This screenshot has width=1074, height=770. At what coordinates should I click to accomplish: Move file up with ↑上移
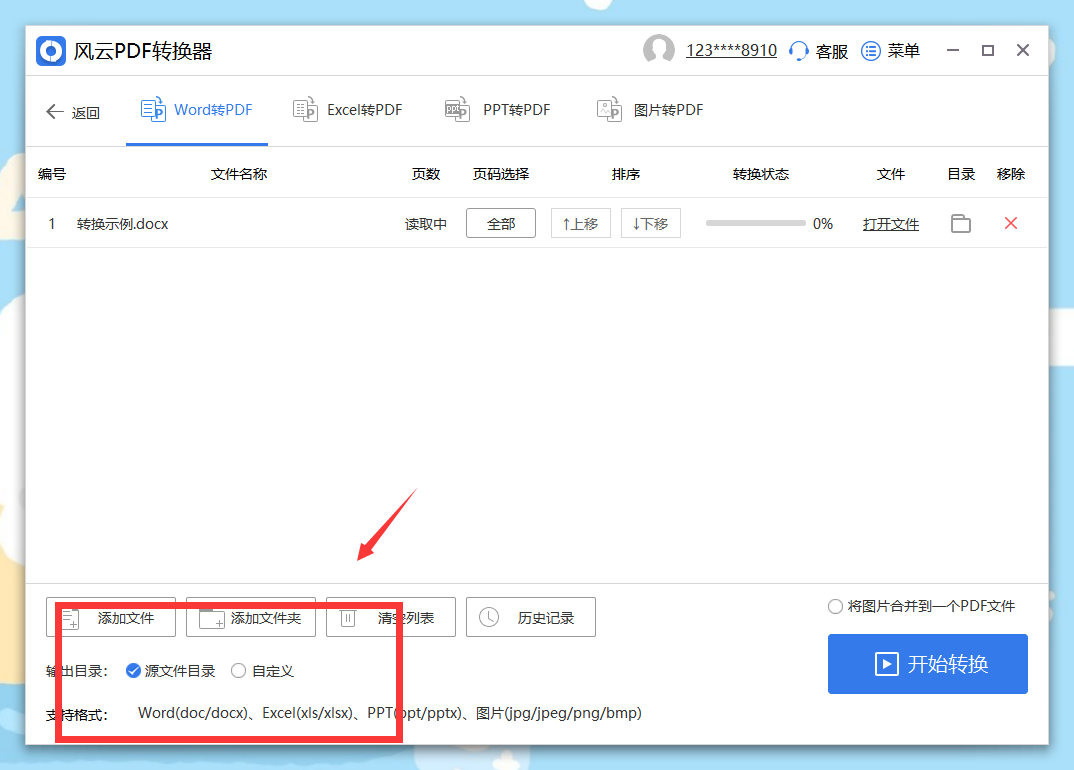(580, 223)
